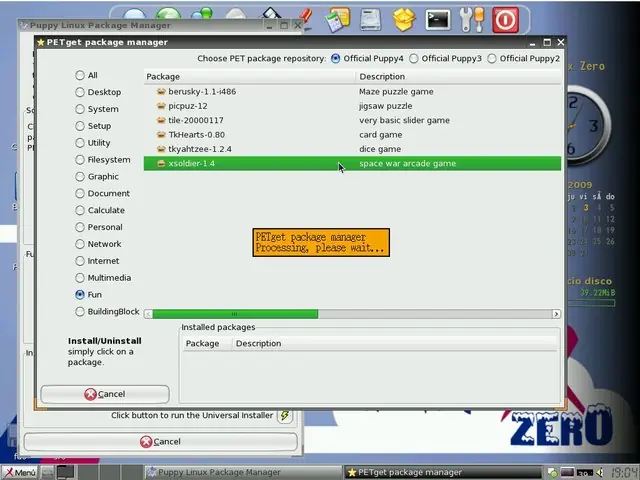Select the Desktop category
Viewport: 640px width, 480px height.
[98, 92]
